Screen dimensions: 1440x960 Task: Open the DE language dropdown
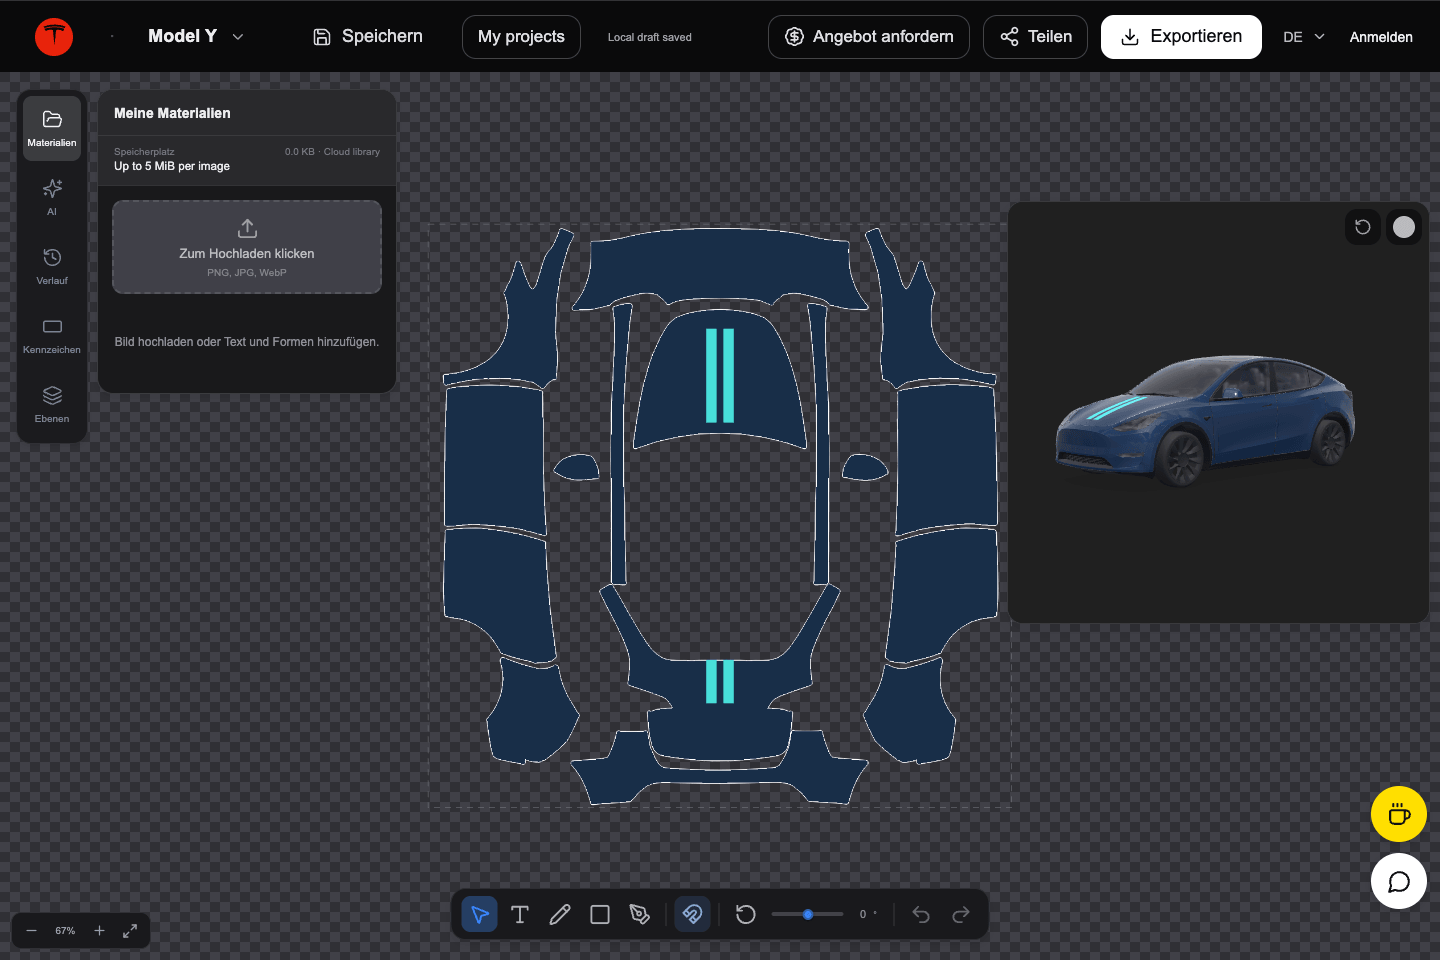click(x=1304, y=37)
